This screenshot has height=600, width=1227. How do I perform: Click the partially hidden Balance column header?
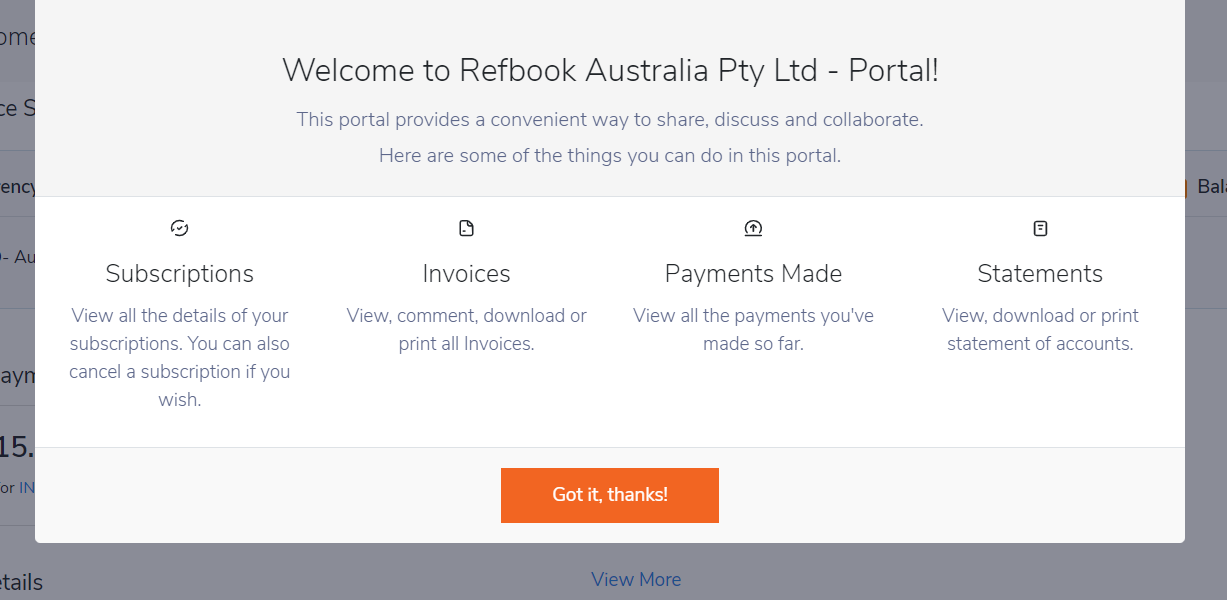tap(1211, 187)
